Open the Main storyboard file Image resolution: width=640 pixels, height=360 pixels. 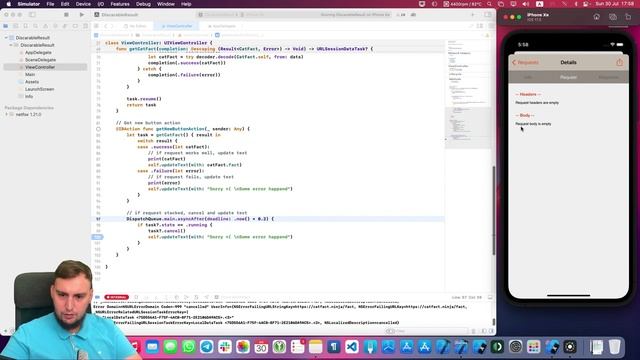[x=30, y=75]
